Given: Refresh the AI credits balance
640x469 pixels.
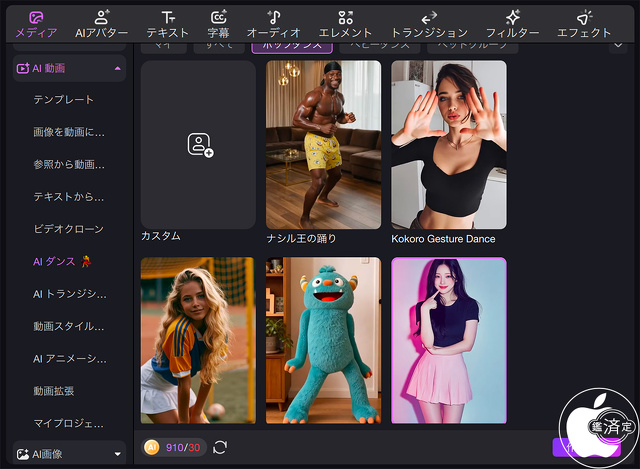Looking at the screenshot, I should point(220,447).
